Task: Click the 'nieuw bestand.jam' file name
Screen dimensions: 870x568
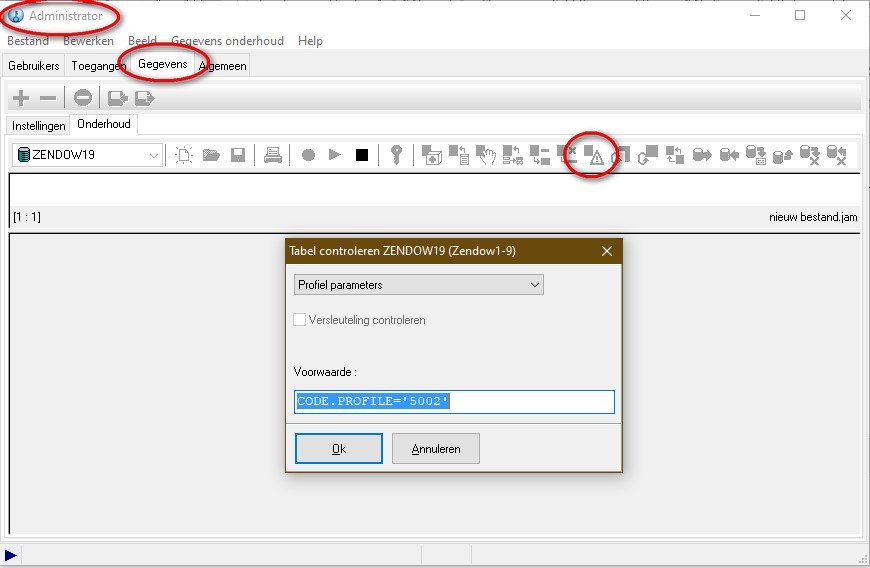Action: (813, 217)
